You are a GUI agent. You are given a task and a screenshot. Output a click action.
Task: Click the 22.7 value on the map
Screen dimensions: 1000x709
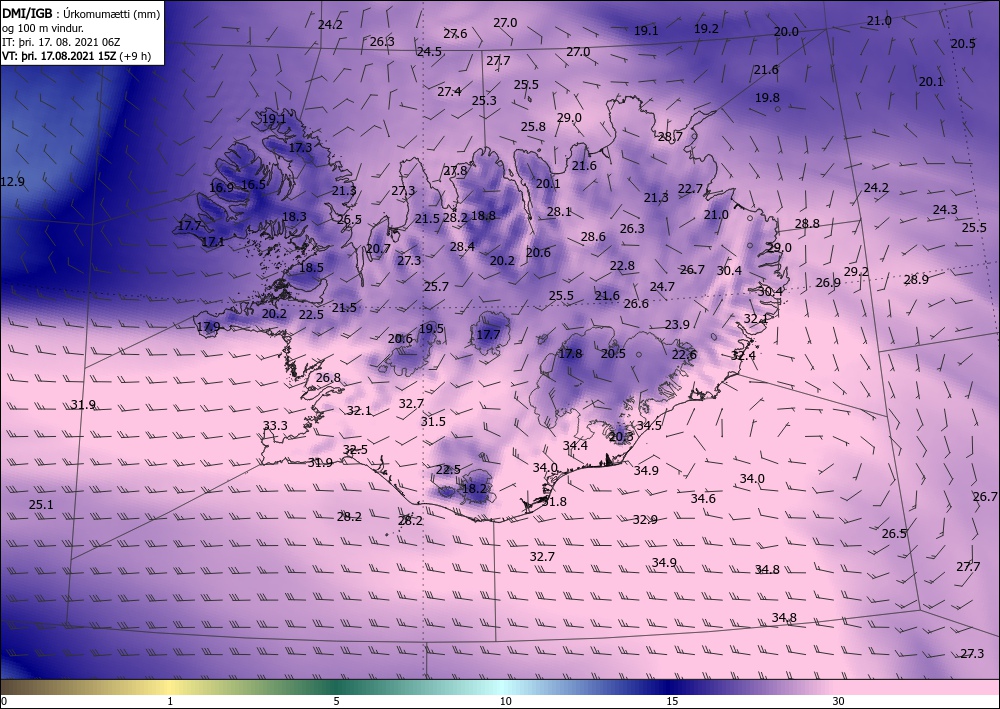pos(690,189)
